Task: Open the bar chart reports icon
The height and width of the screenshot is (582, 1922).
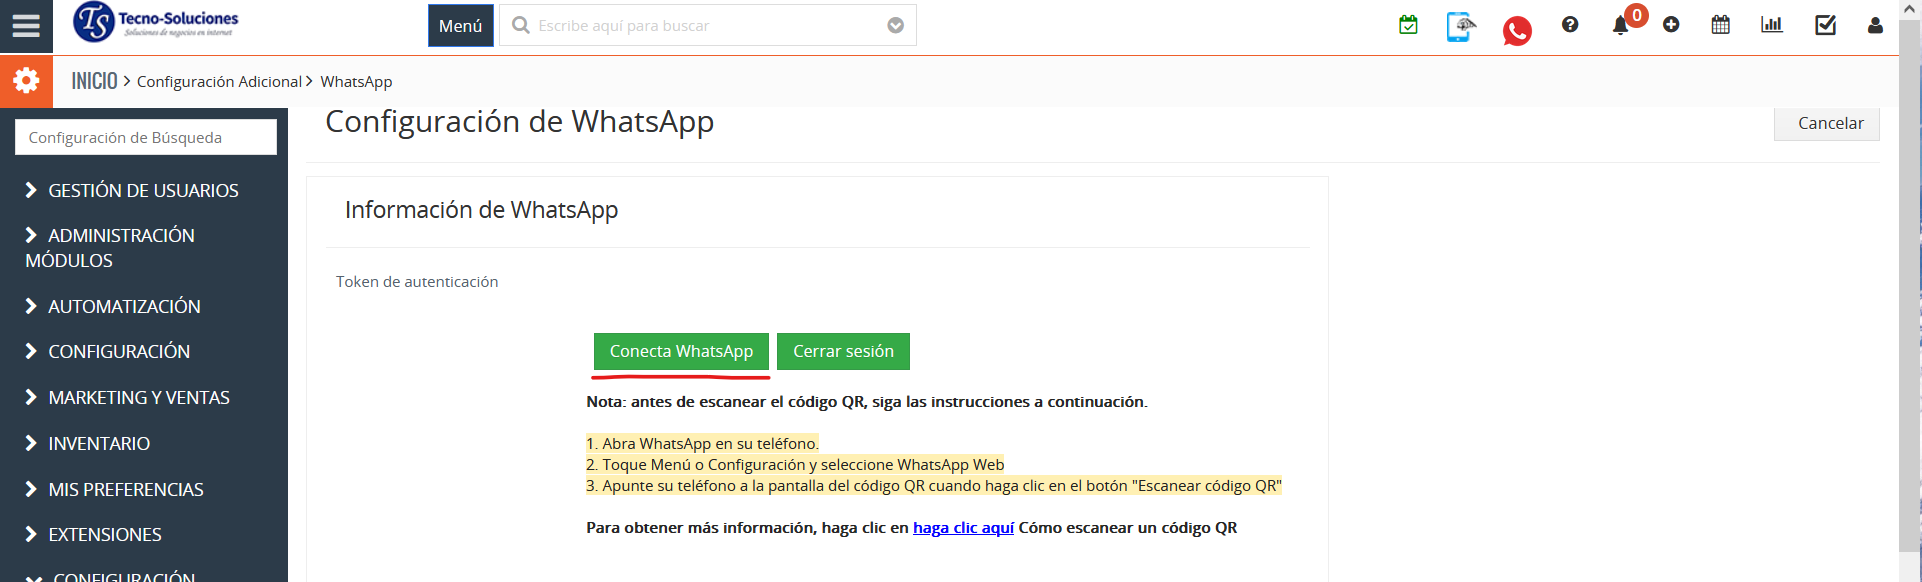Action: point(1771,25)
